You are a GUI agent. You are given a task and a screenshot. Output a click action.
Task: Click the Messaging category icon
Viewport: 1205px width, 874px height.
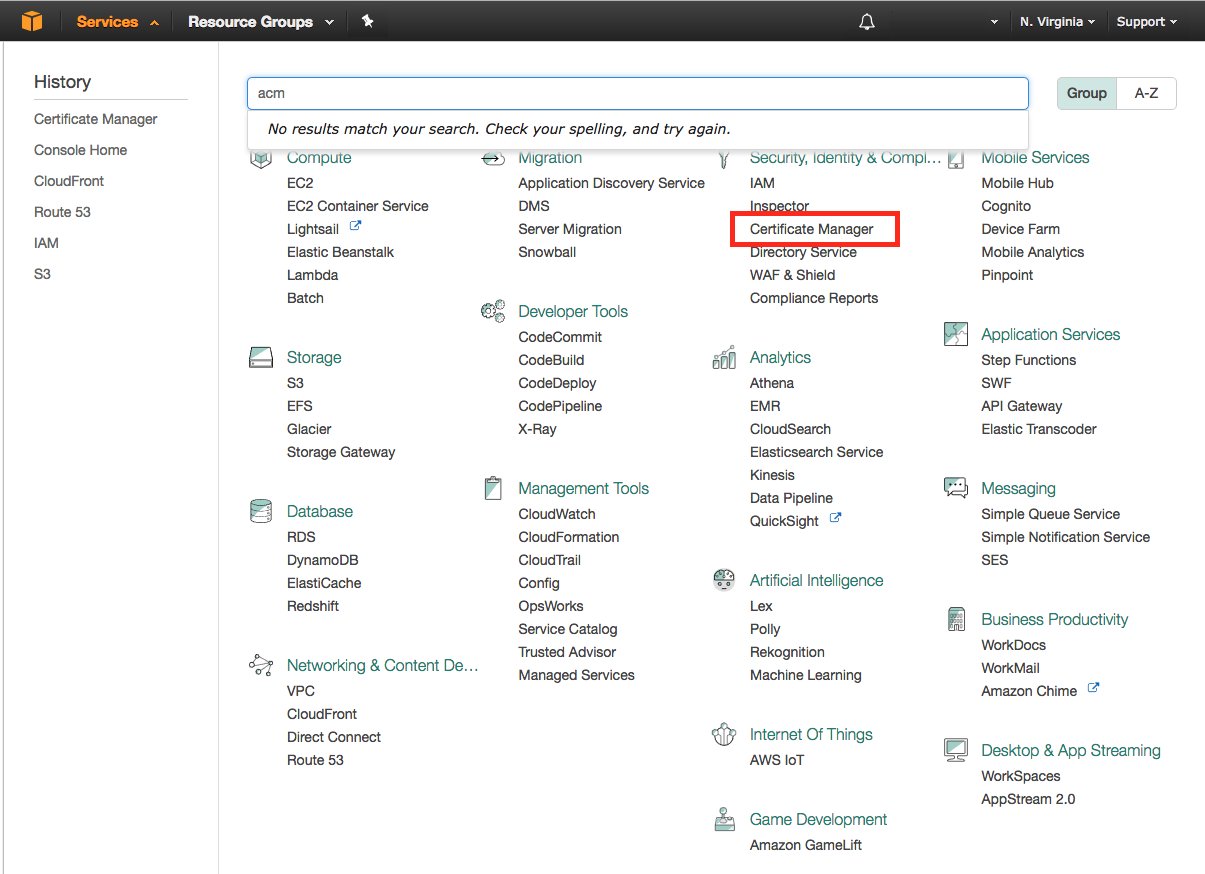tap(956, 488)
